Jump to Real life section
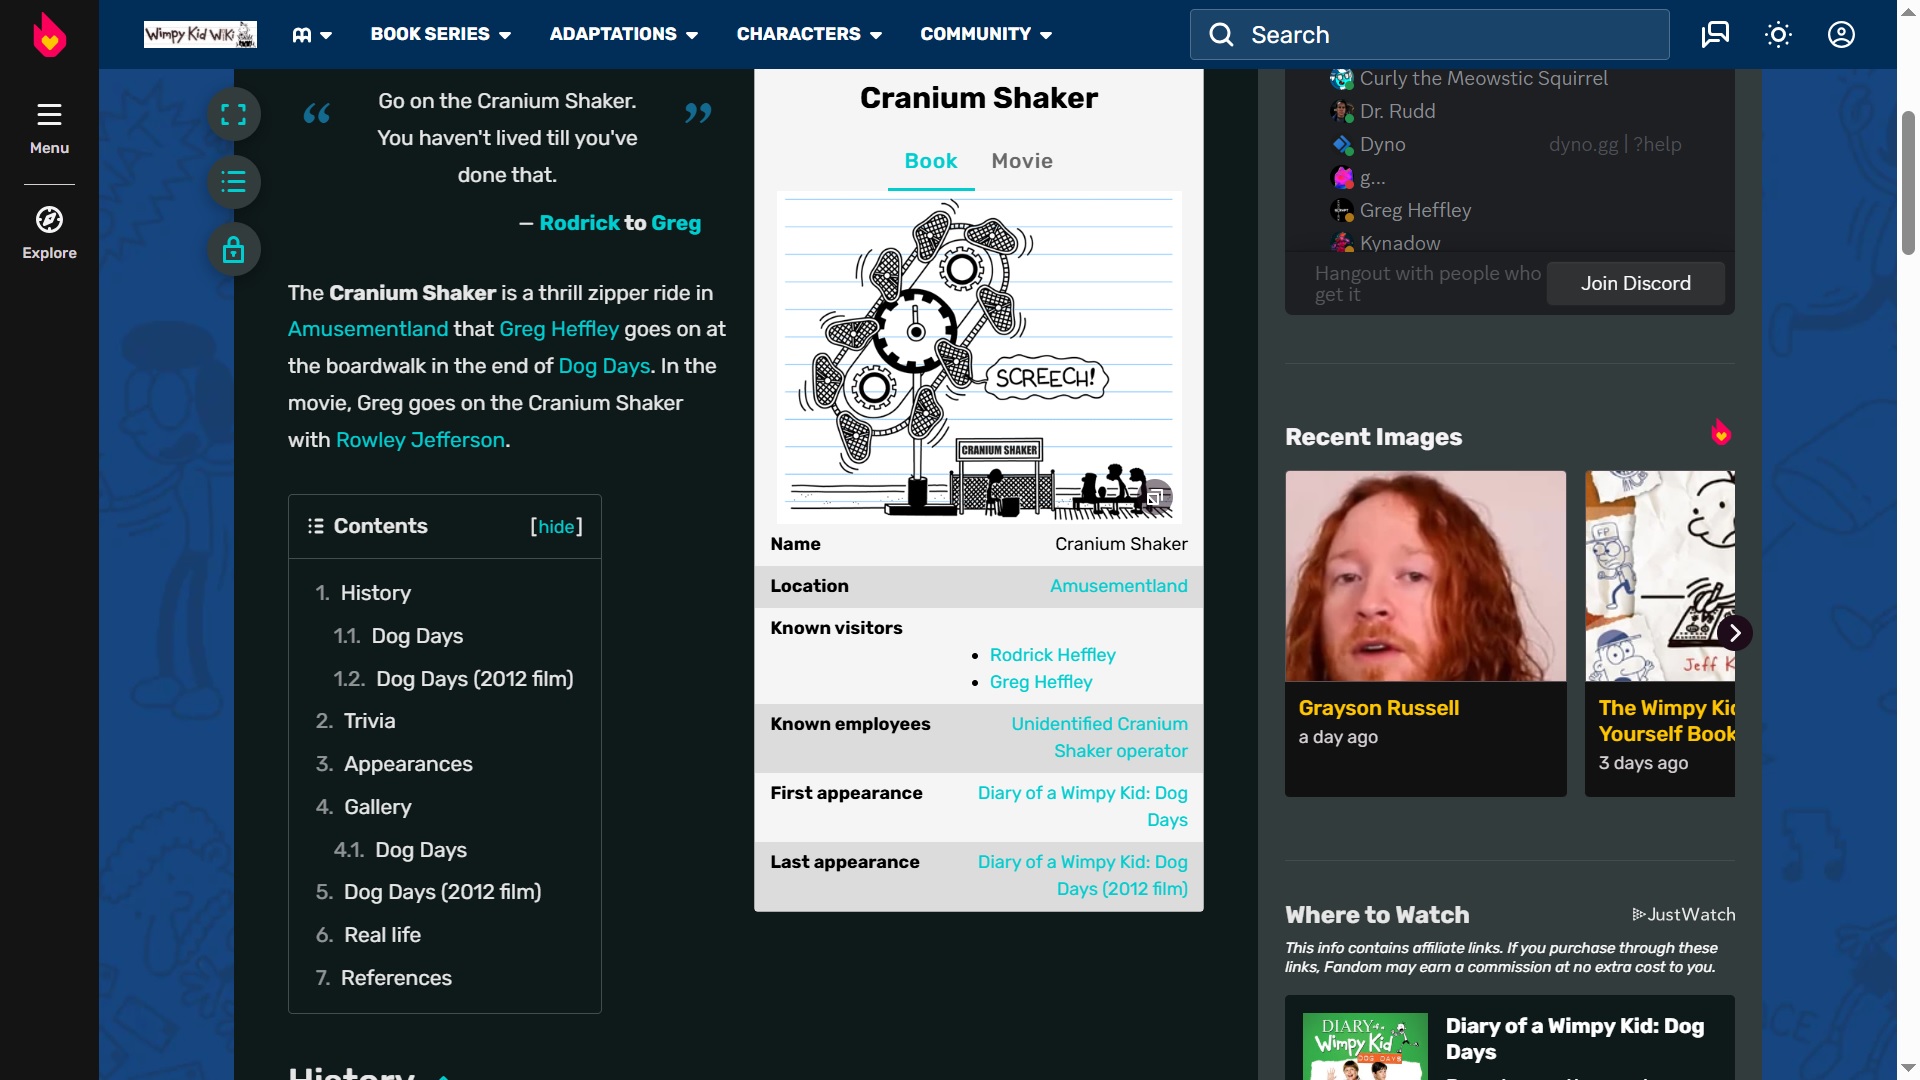The image size is (1920, 1080). (382, 935)
